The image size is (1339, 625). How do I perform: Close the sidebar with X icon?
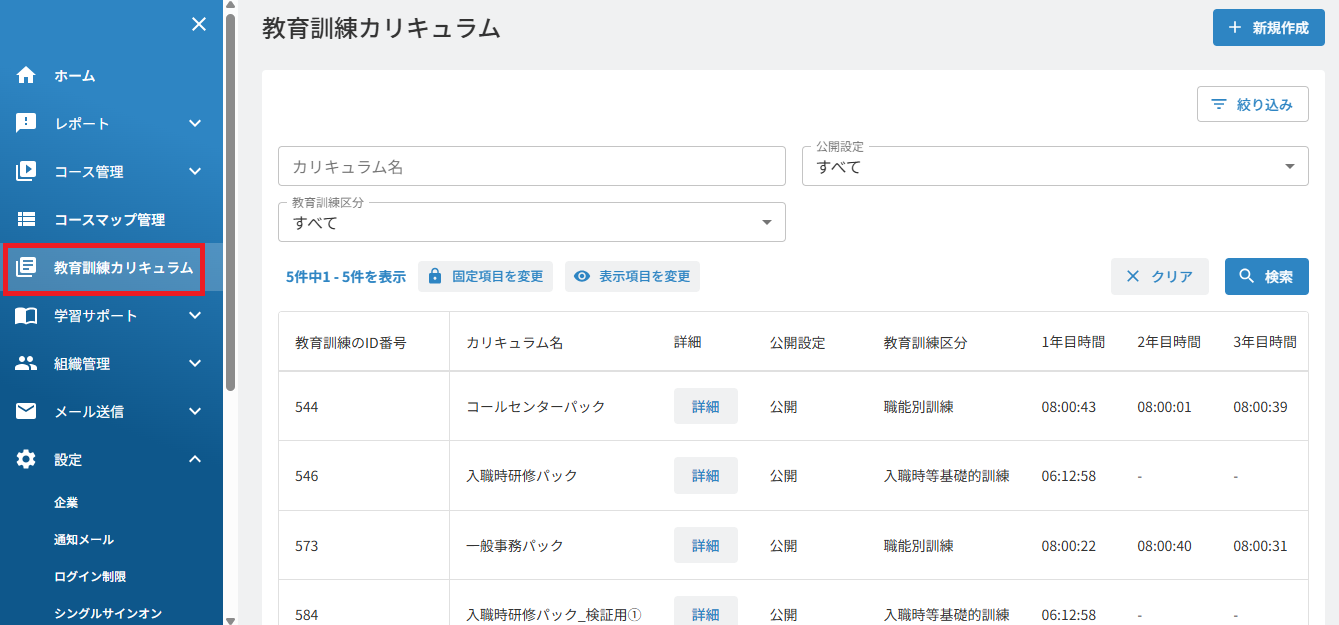pos(199,24)
